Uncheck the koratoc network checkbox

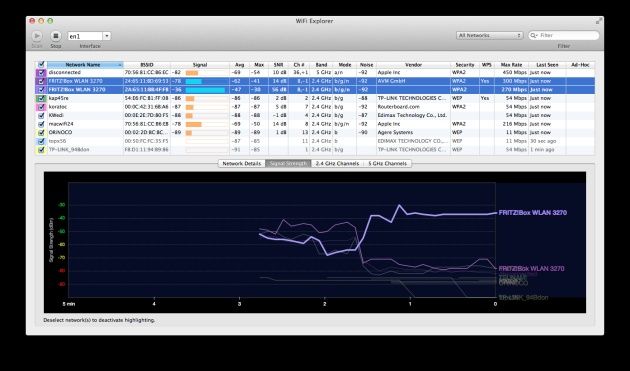click(41, 107)
